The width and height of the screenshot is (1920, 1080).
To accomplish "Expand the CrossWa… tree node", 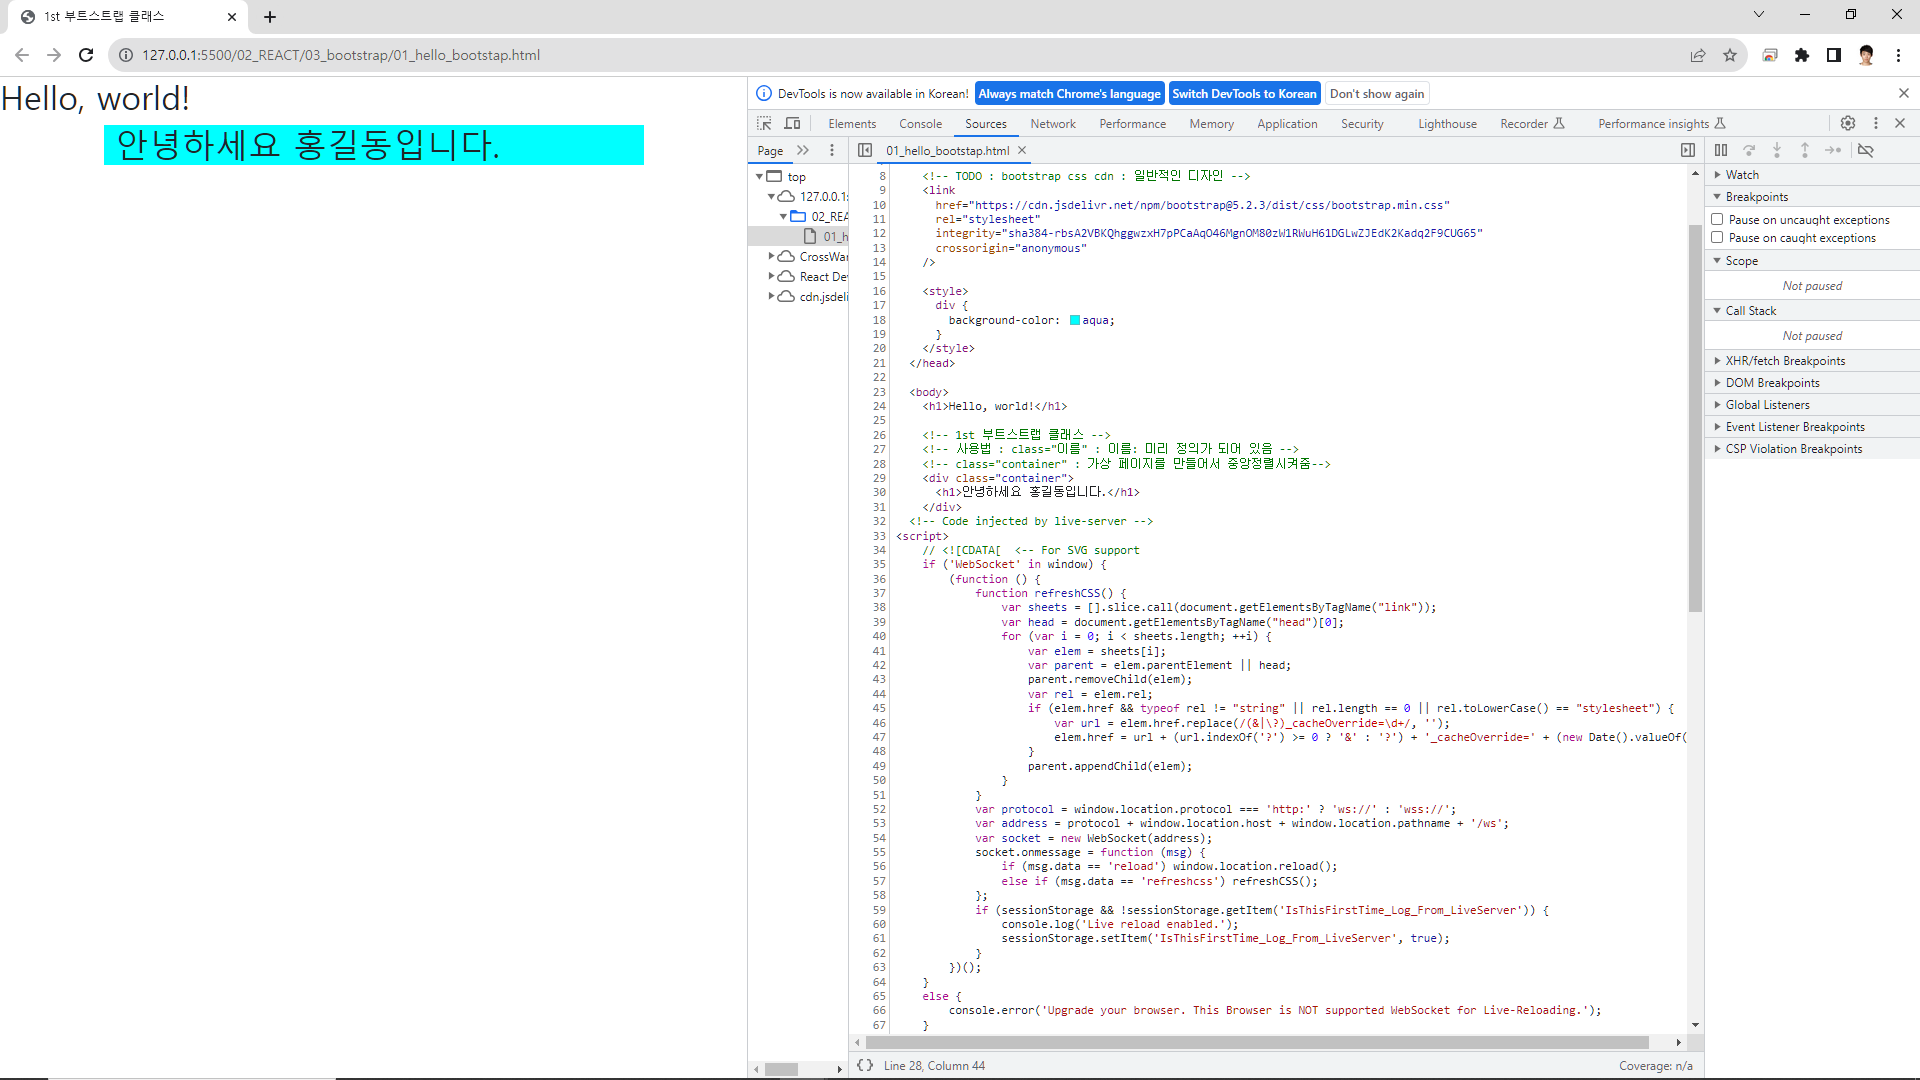I will (x=771, y=256).
